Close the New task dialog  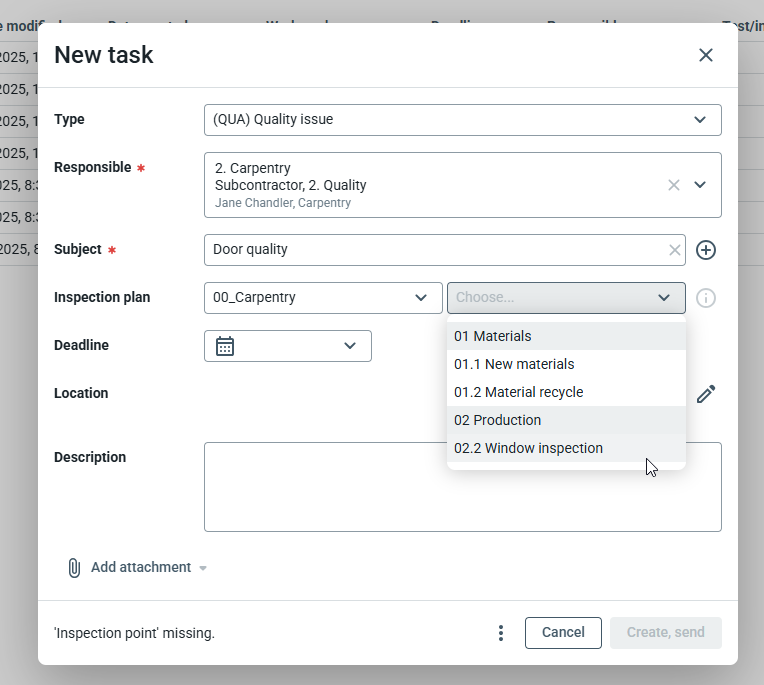click(x=706, y=55)
